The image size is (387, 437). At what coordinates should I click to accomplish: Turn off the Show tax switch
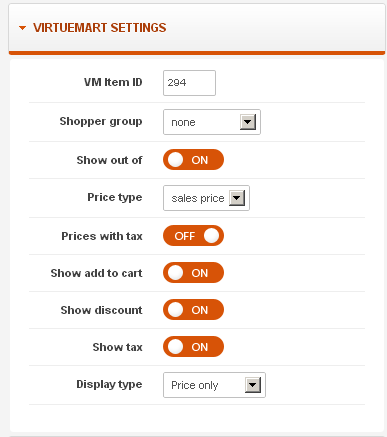tap(193, 347)
